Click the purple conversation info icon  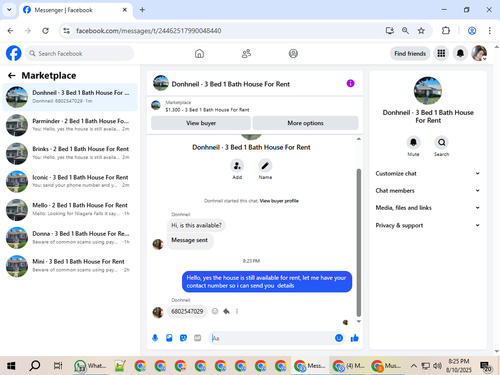[350, 83]
